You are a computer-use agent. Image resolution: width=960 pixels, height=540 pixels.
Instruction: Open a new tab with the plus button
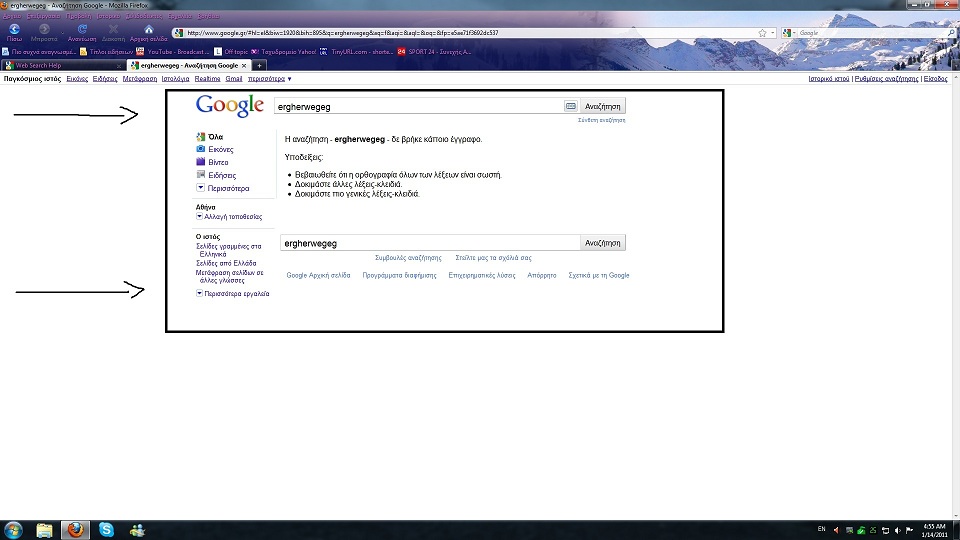(x=259, y=66)
